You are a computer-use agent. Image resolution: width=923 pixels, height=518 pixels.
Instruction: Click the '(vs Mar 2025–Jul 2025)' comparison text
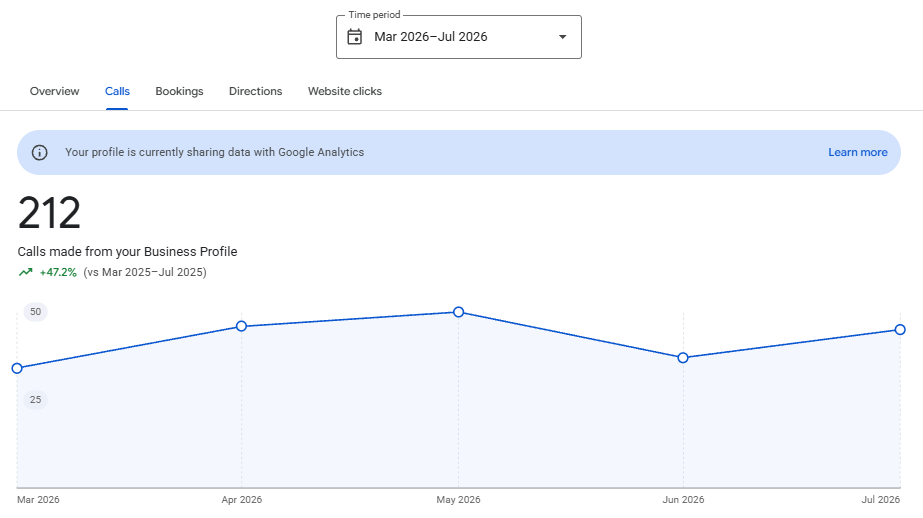click(x=145, y=272)
